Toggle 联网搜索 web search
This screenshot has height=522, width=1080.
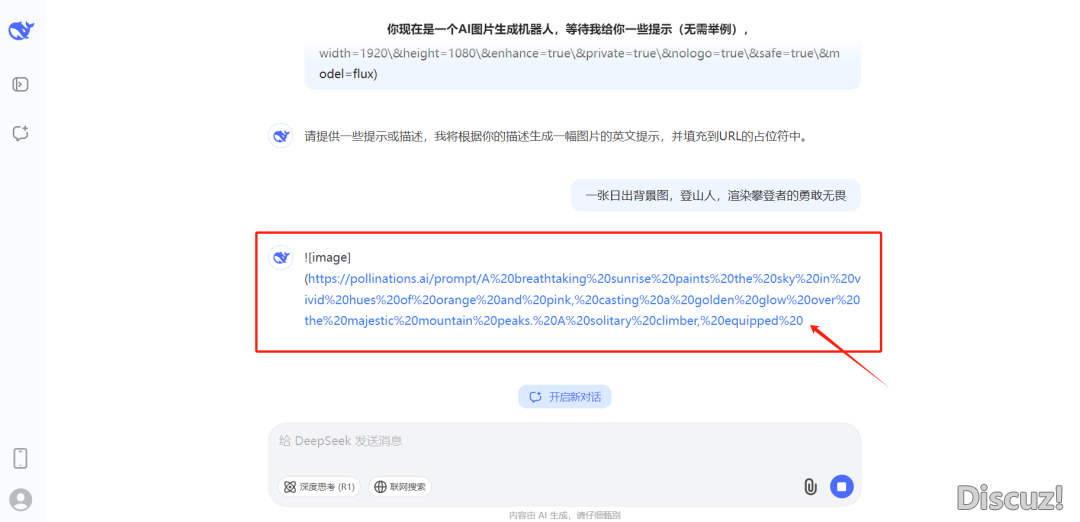click(399, 487)
